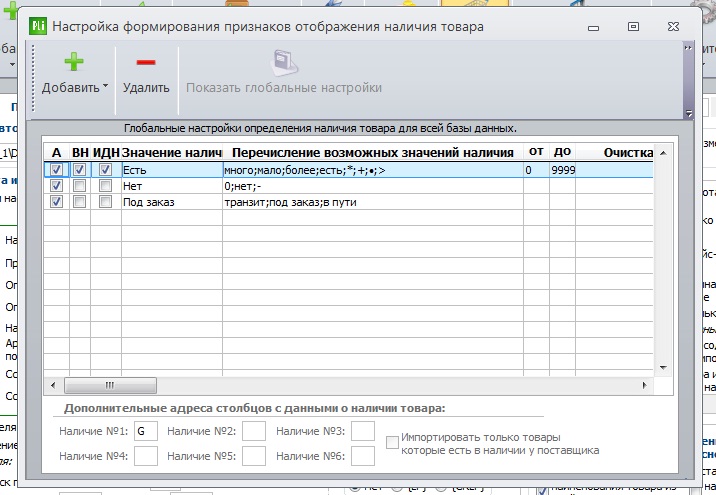The height and width of the screenshot is (495, 716).
Task: Enable Импортировать только товары checkbox
Action: tap(392, 442)
